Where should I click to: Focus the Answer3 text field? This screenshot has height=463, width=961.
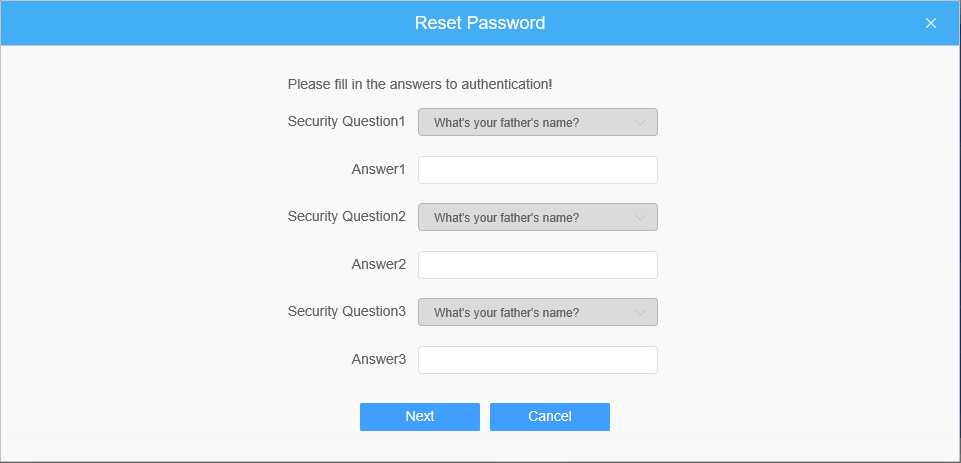pos(537,360)
